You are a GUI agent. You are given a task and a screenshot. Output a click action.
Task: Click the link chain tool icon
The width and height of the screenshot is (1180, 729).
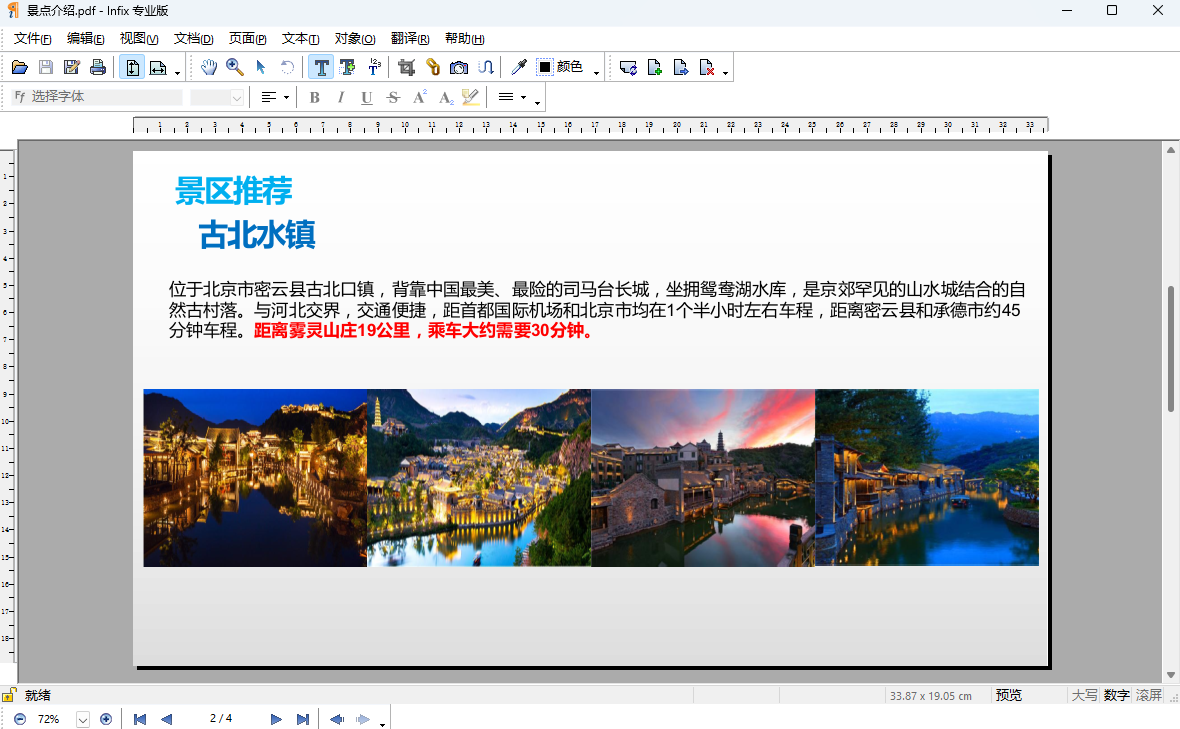pyautogui.click(x=433, y=67)
